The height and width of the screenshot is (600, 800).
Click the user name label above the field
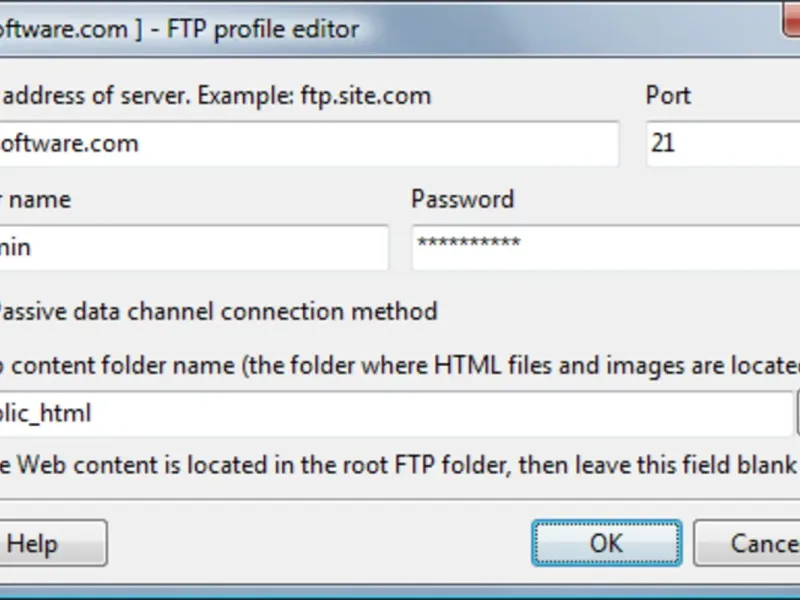36,199
